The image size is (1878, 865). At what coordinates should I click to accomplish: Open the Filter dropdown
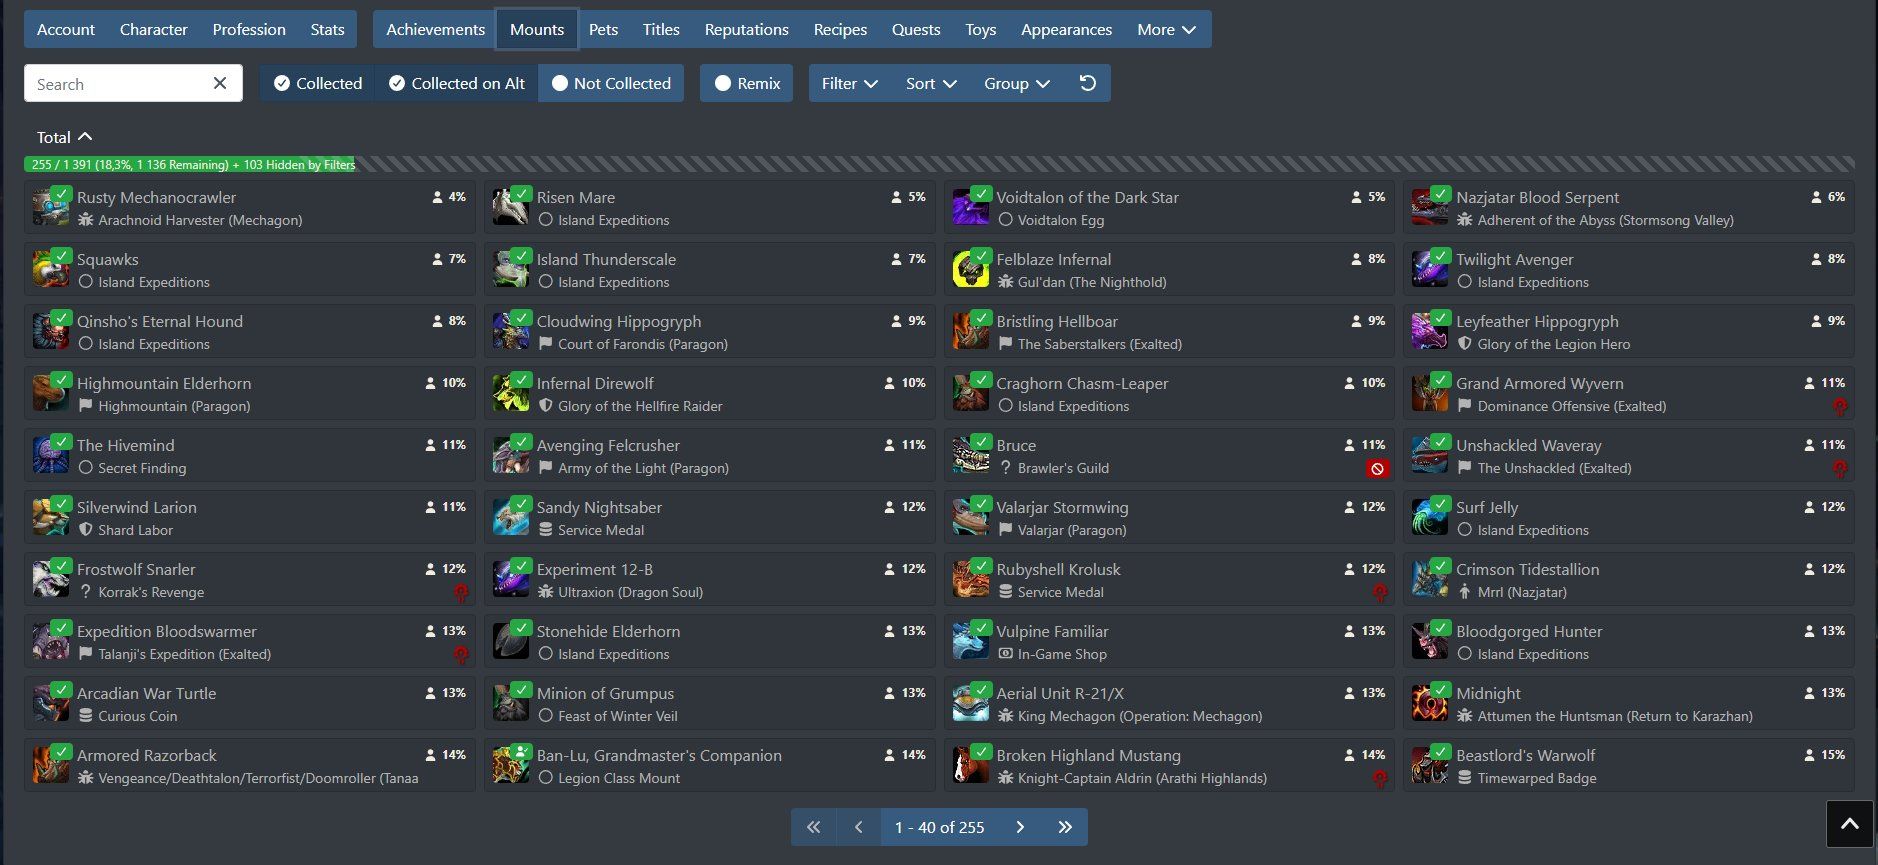849,83
